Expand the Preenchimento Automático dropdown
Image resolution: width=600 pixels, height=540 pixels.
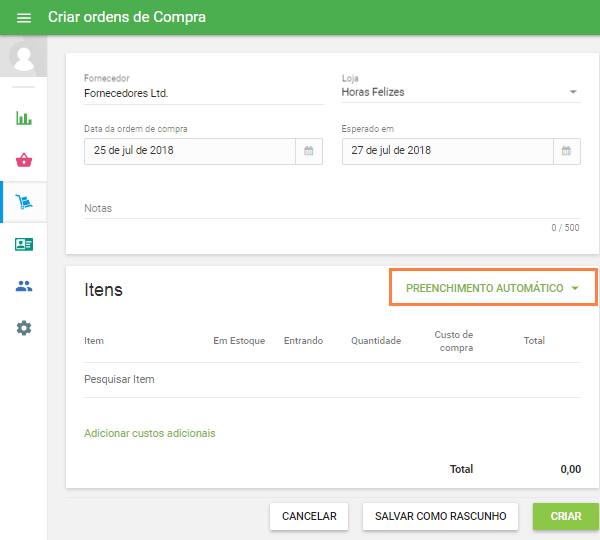click(x=493, y=288)
